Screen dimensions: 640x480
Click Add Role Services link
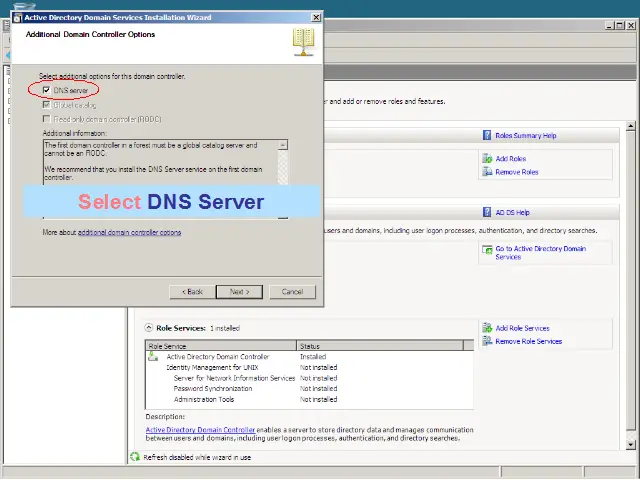pyautogui.click(x=522, y=328)
